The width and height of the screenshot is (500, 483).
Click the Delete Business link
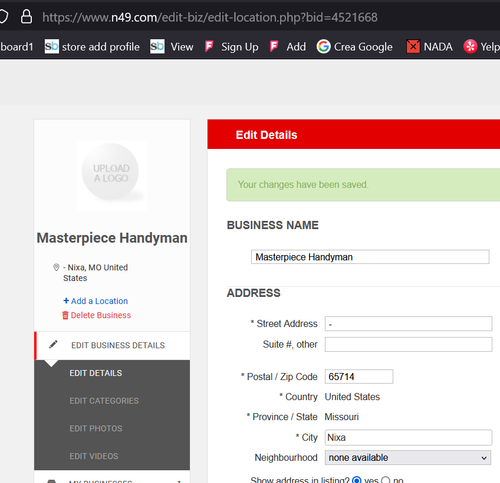[x=101, y=315]
